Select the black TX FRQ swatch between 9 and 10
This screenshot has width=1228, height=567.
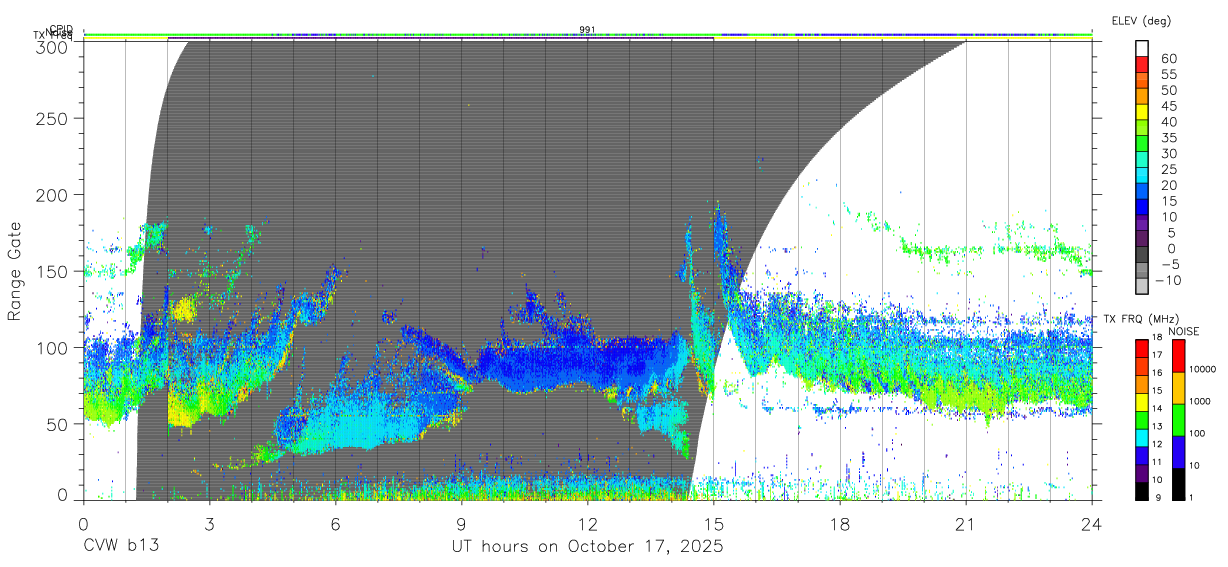click(1142, 491)
